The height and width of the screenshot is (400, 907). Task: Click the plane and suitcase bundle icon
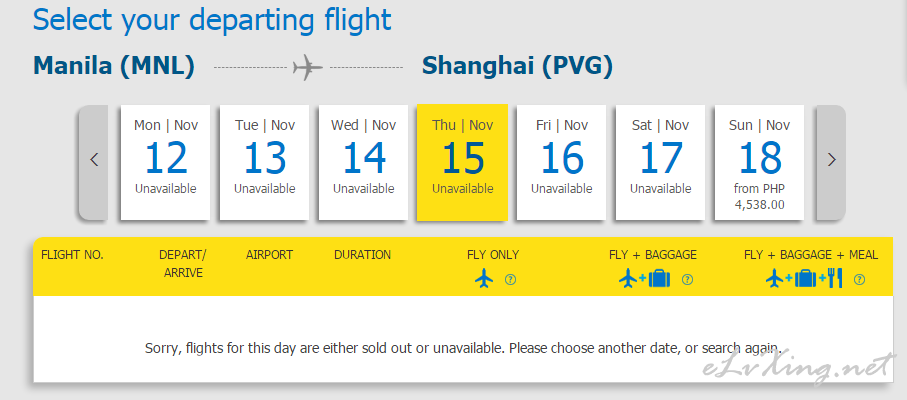(x=644, y=279)
